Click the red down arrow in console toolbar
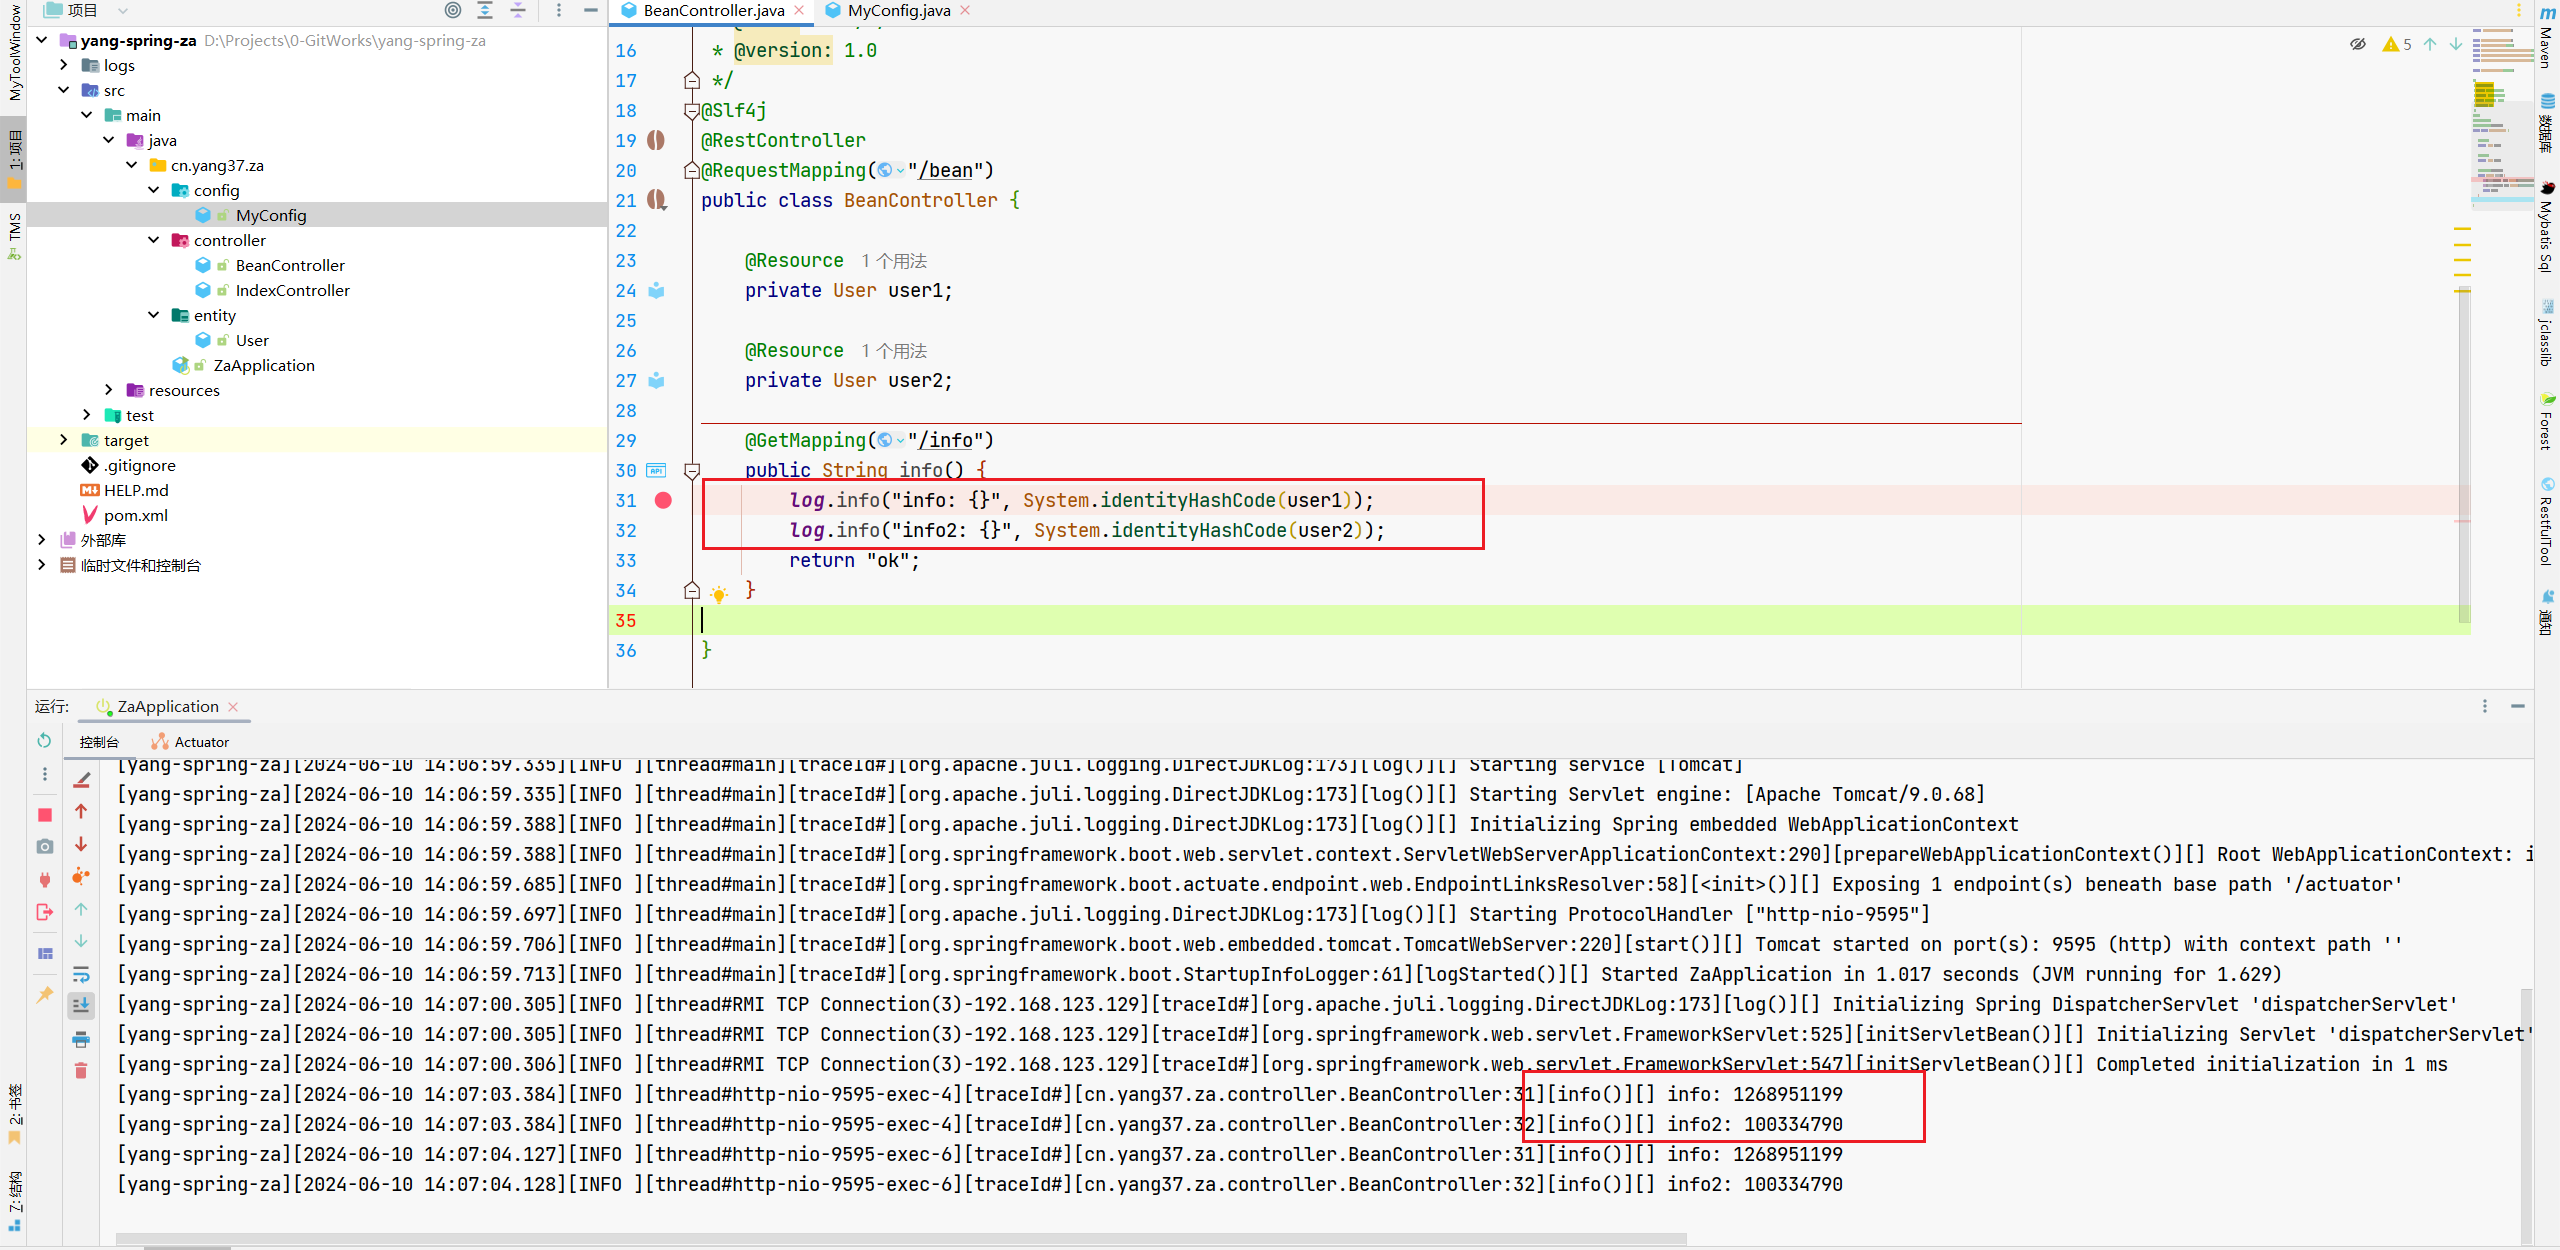Viewport: 2560px width, 1250px height. tap(81, 845)
